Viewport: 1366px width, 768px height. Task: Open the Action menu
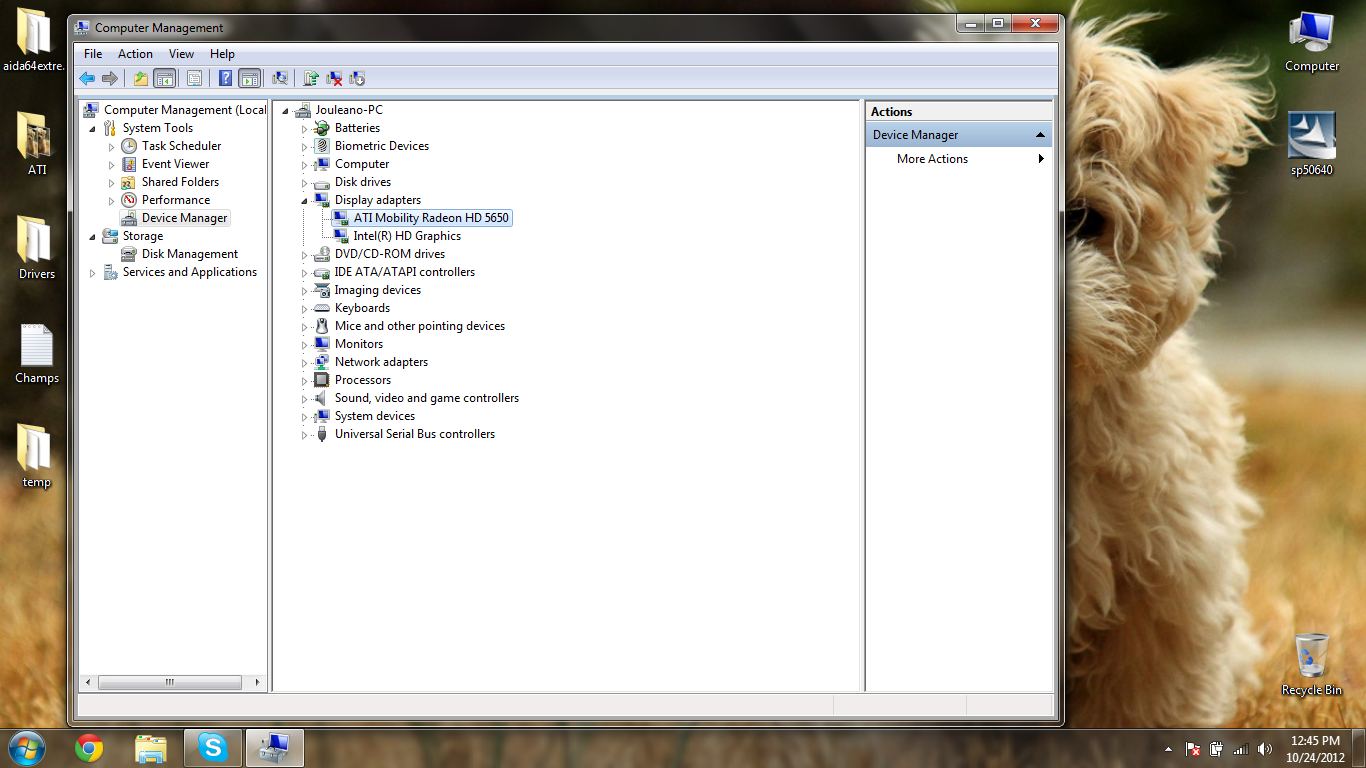tap(134, 53)
